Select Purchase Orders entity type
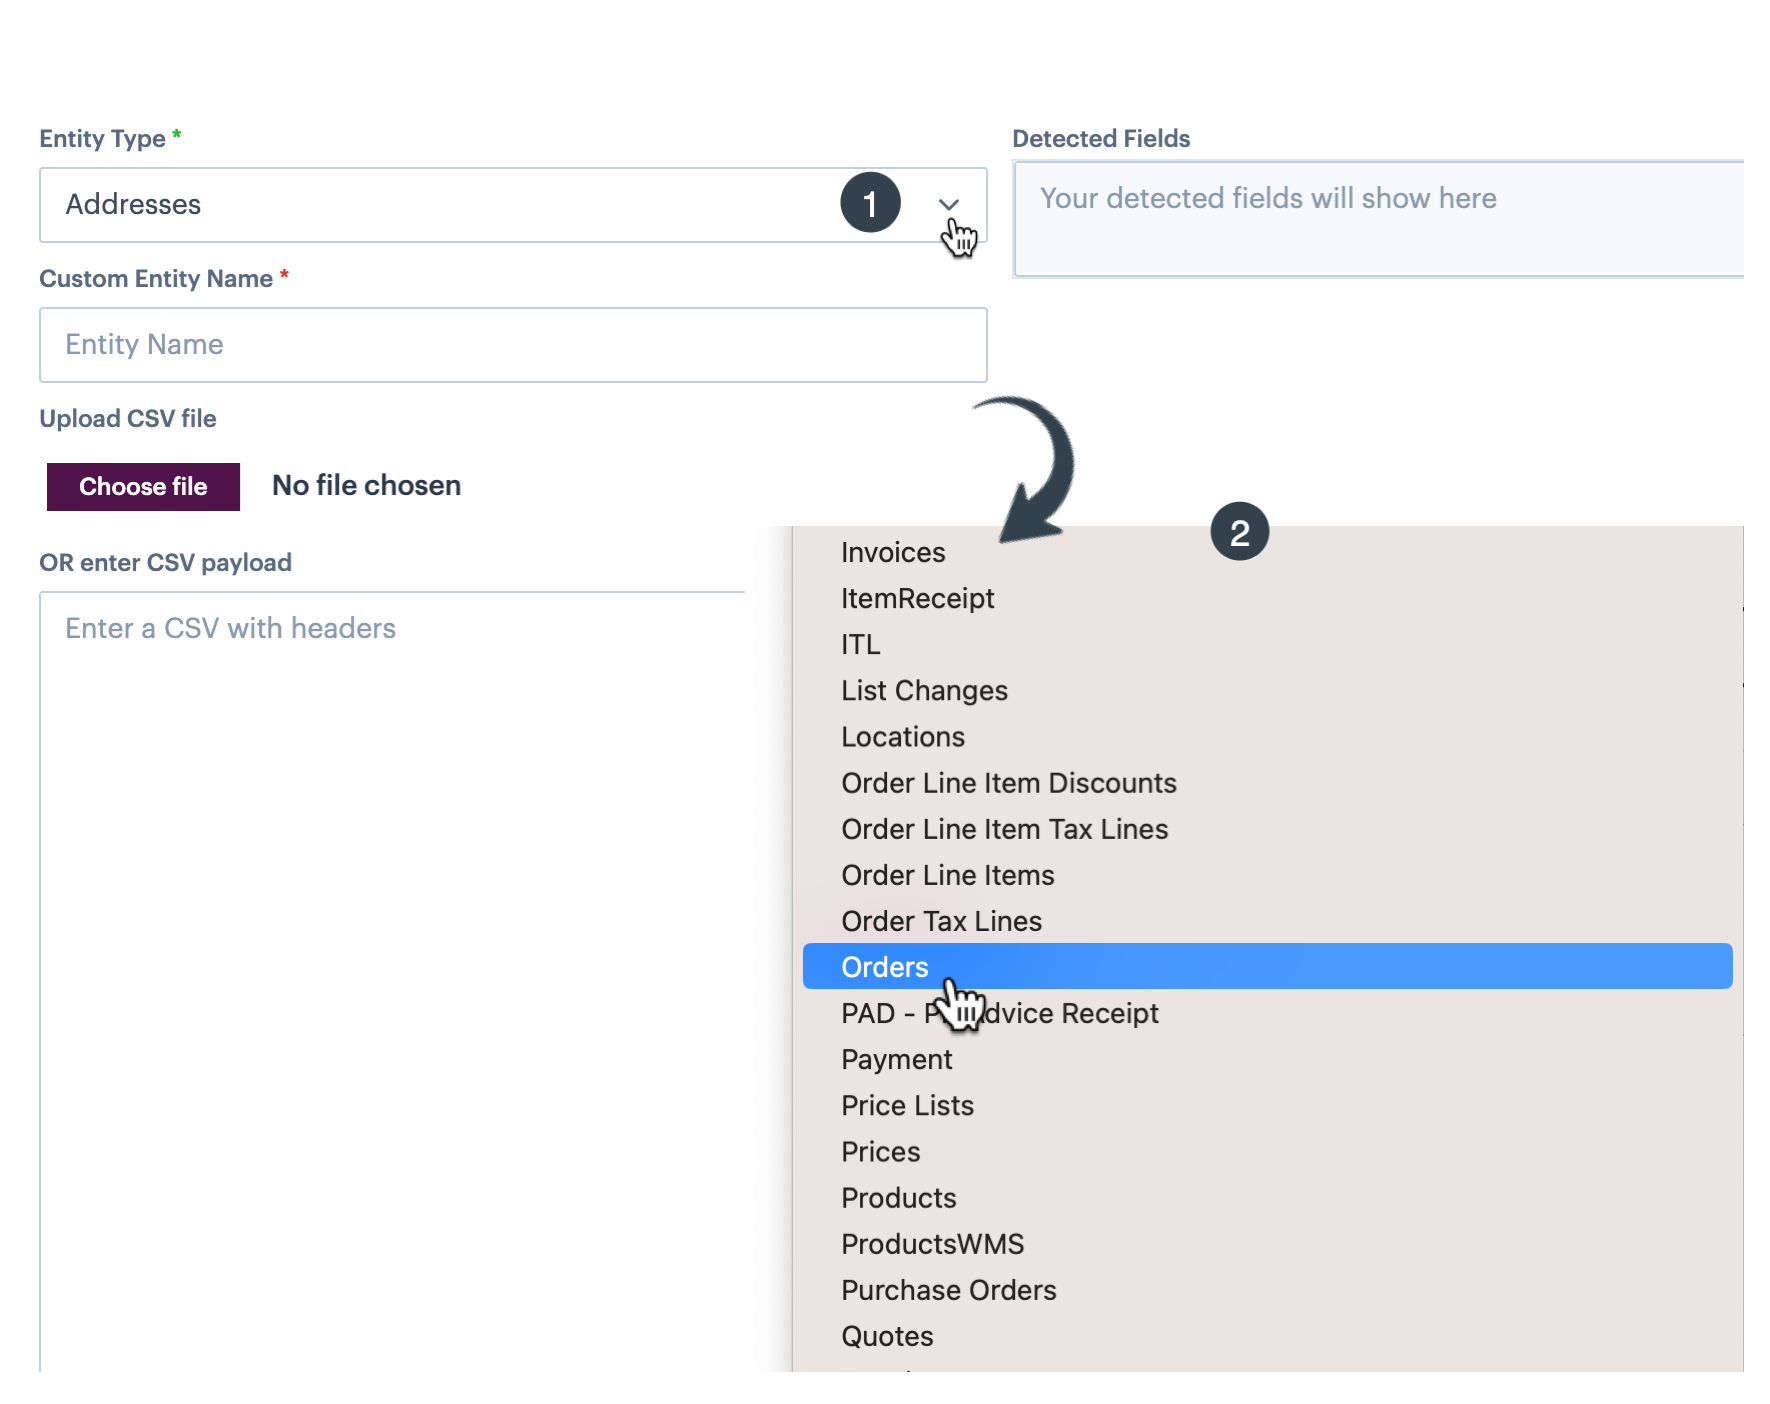The width and height of the screenshot is (1770, 1404). 948,1290
